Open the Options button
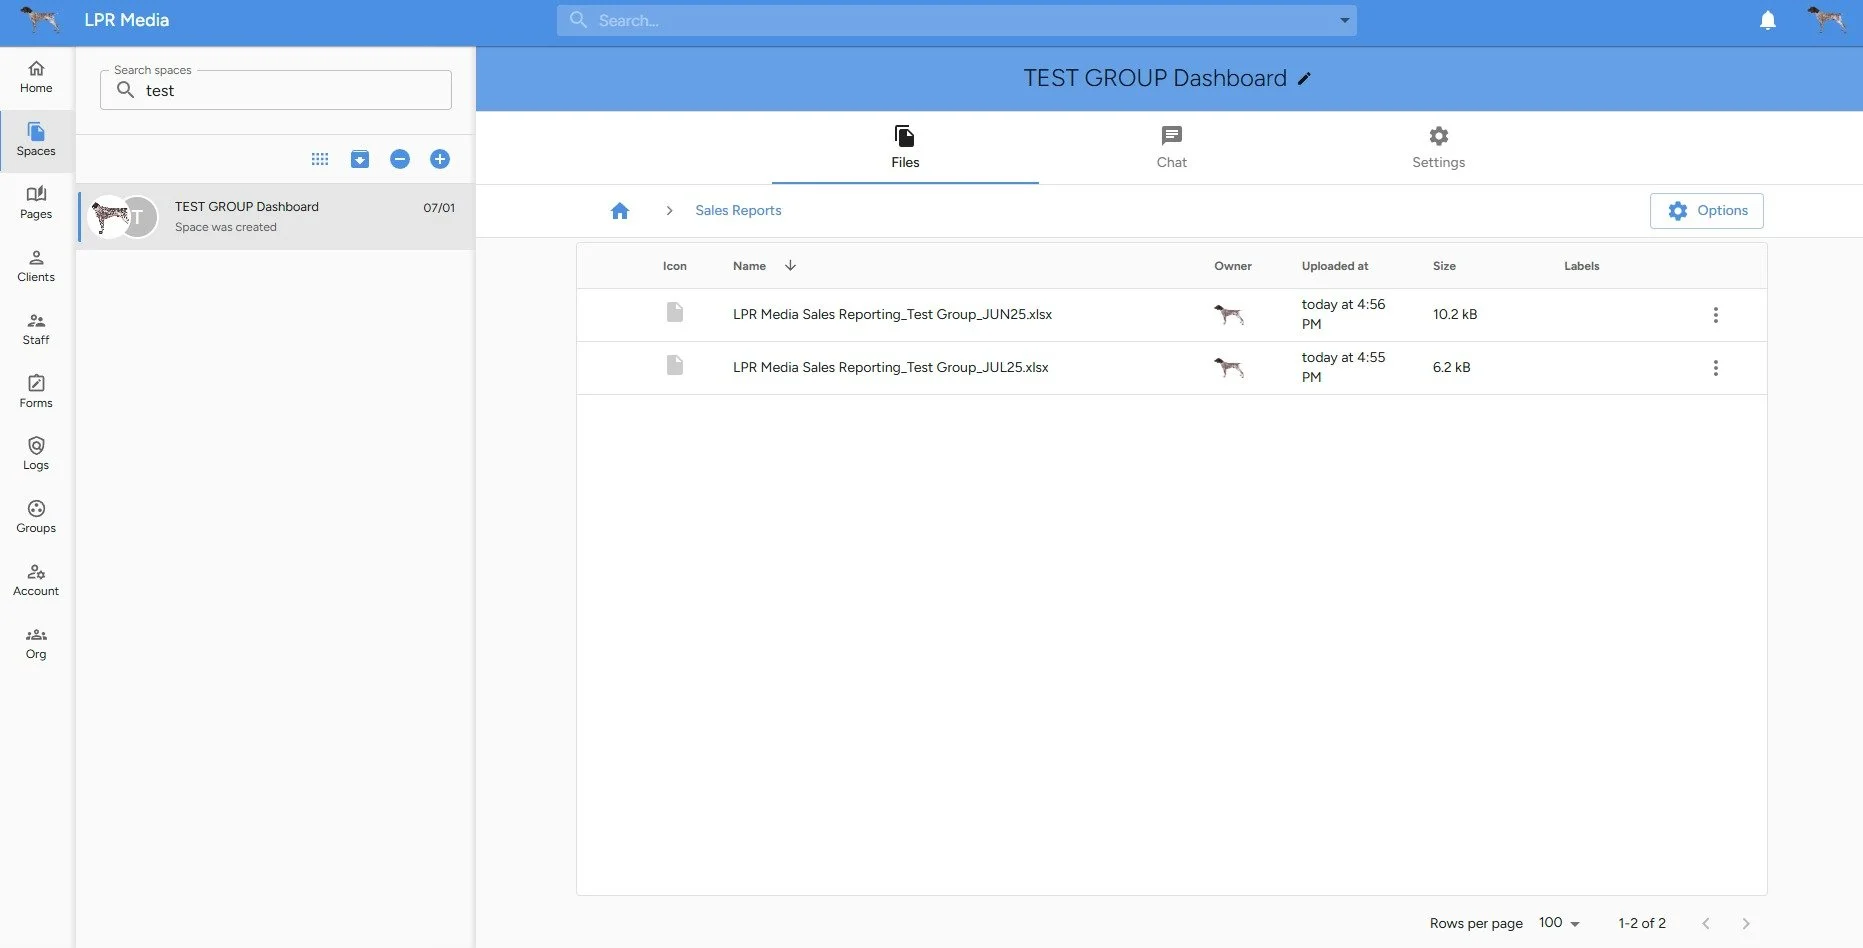The width and height of the screenshot is (1863, 948). [x=1707, y=211]
